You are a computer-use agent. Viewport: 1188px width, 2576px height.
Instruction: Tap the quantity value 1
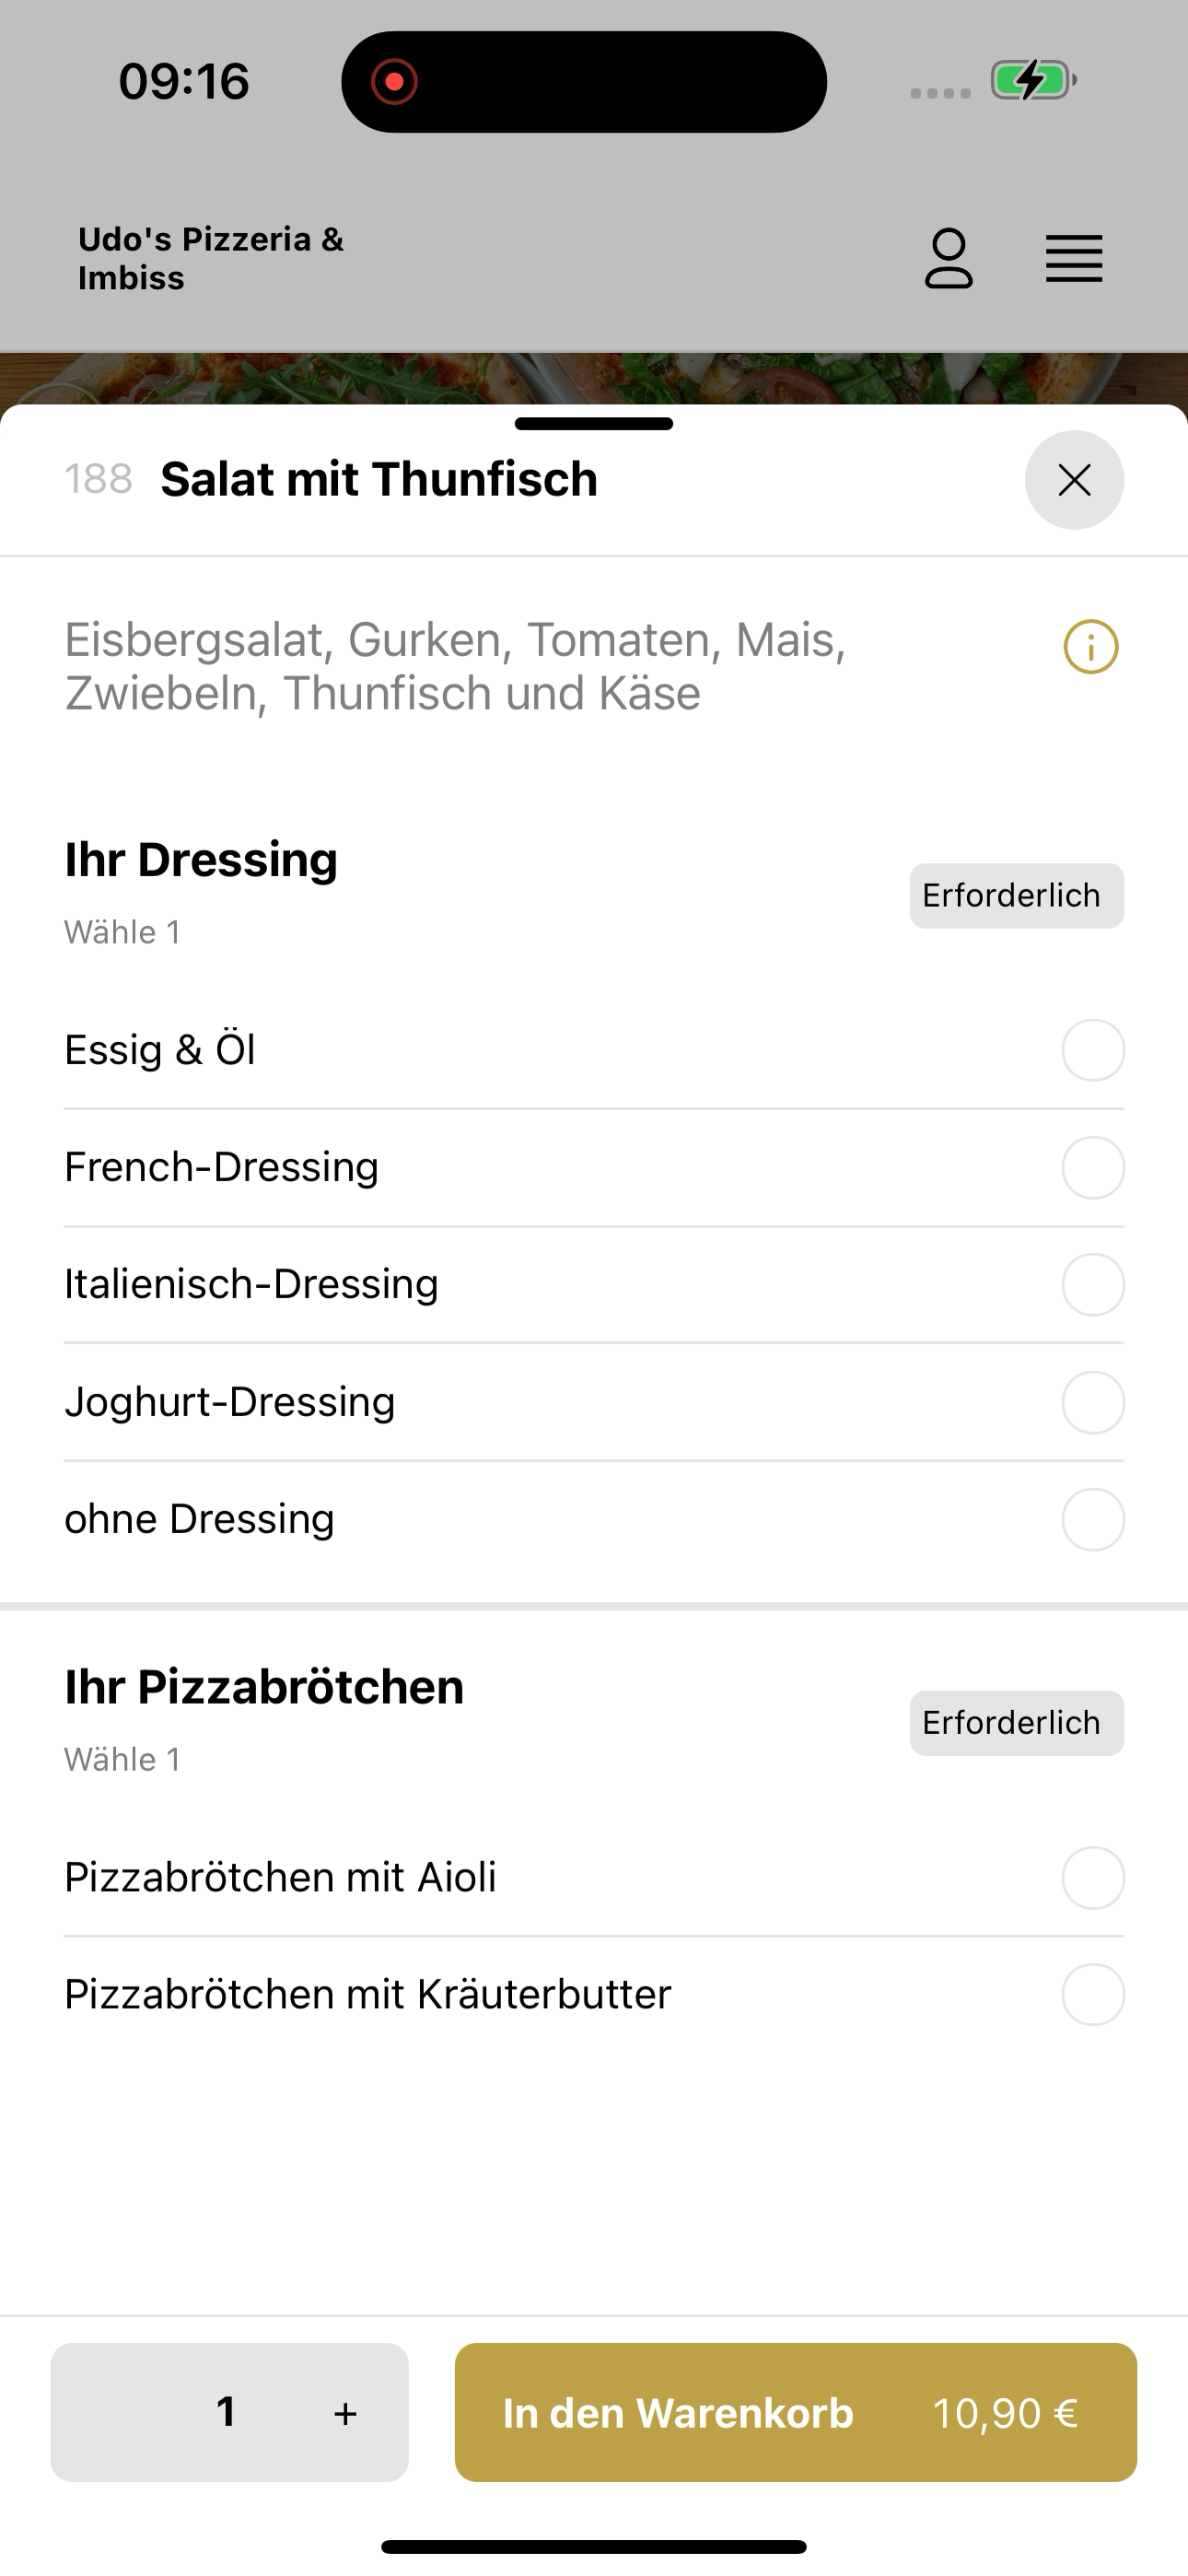point(227,2412)
